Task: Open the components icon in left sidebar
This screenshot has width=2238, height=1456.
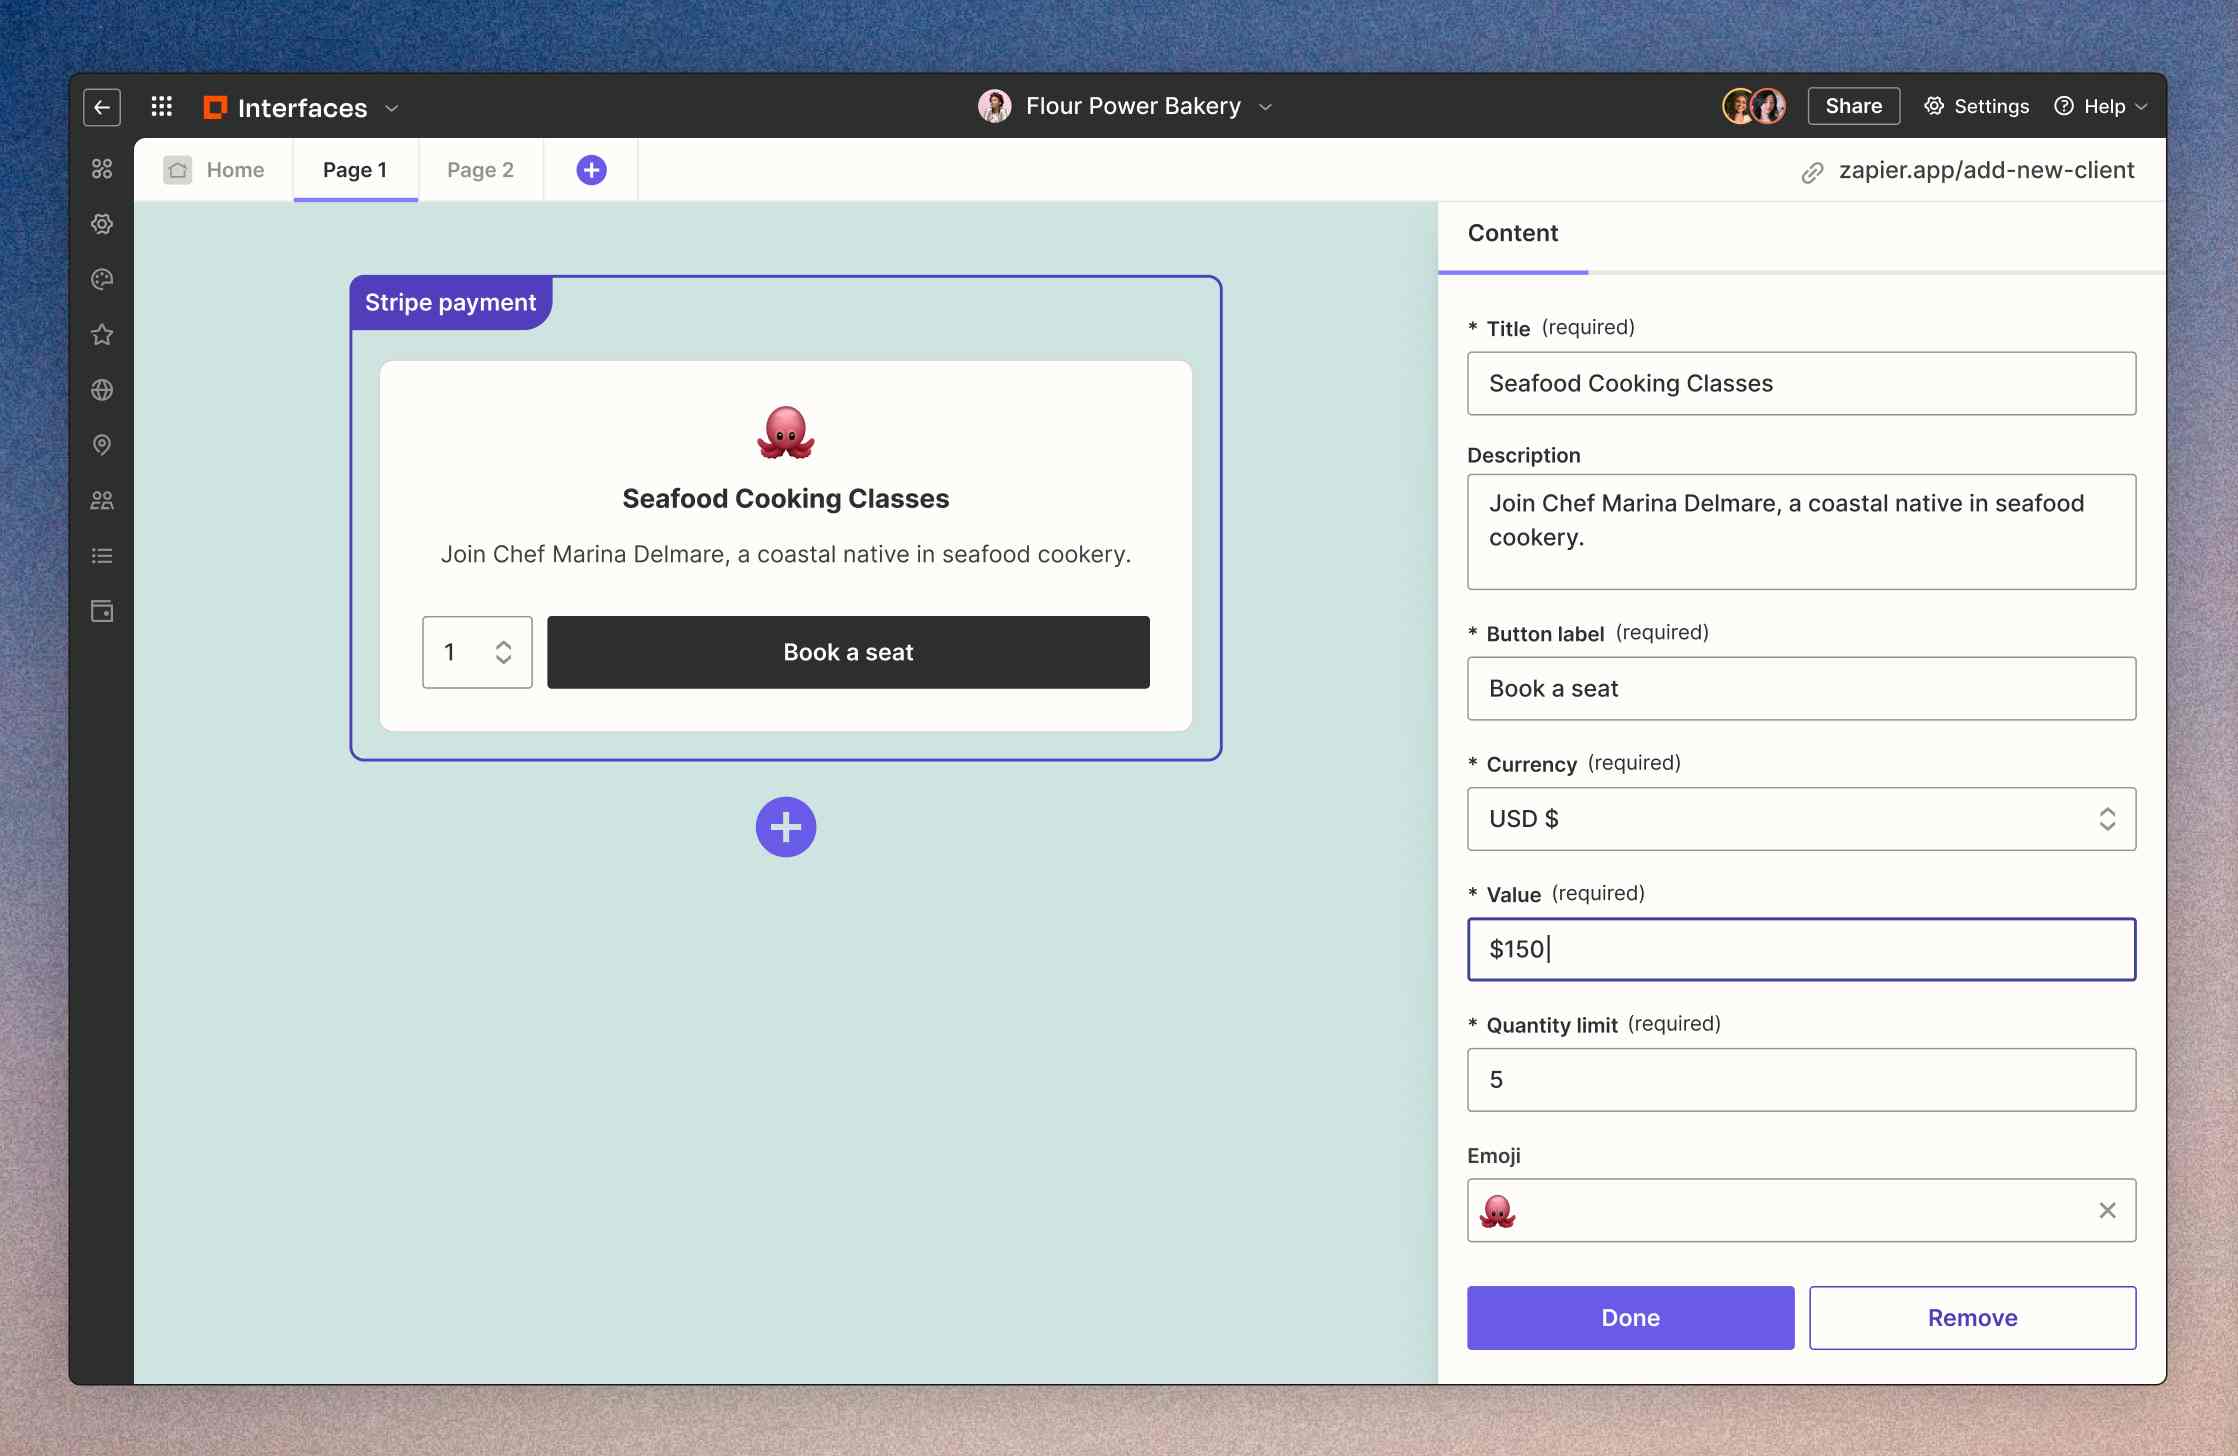Action: tap(102, 169)
